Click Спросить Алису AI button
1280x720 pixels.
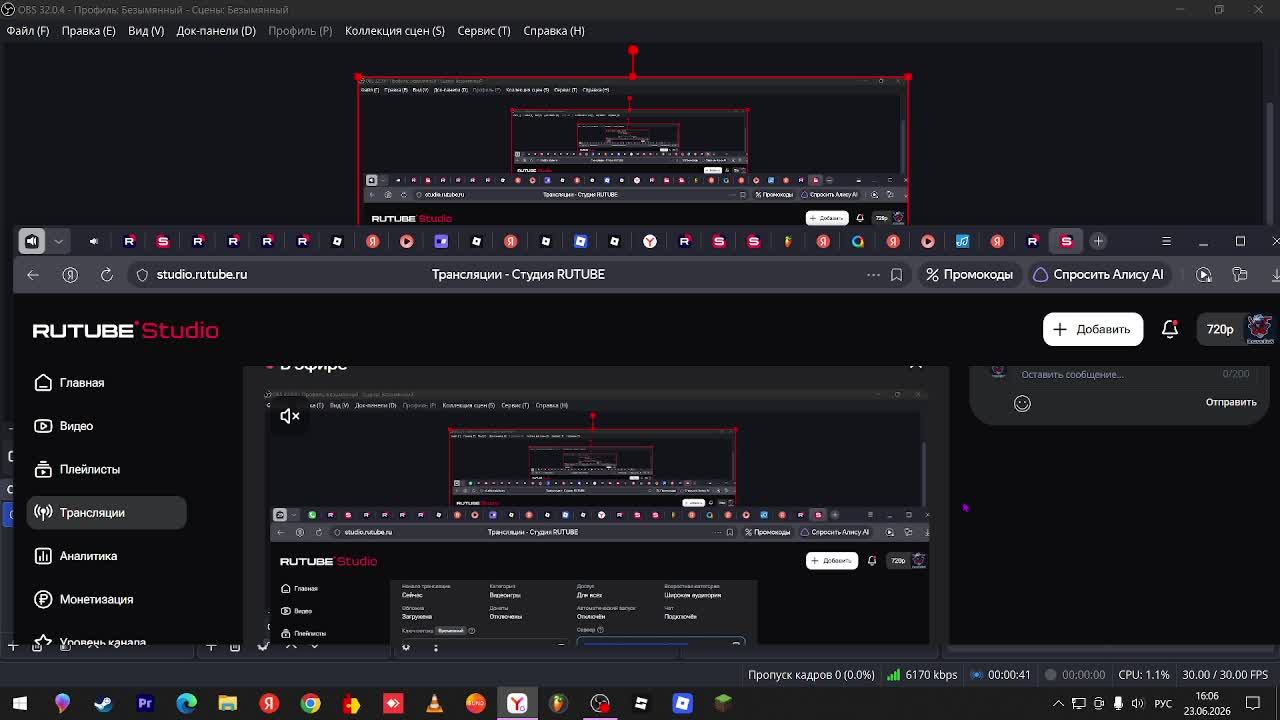click(x=1098, y=274)
